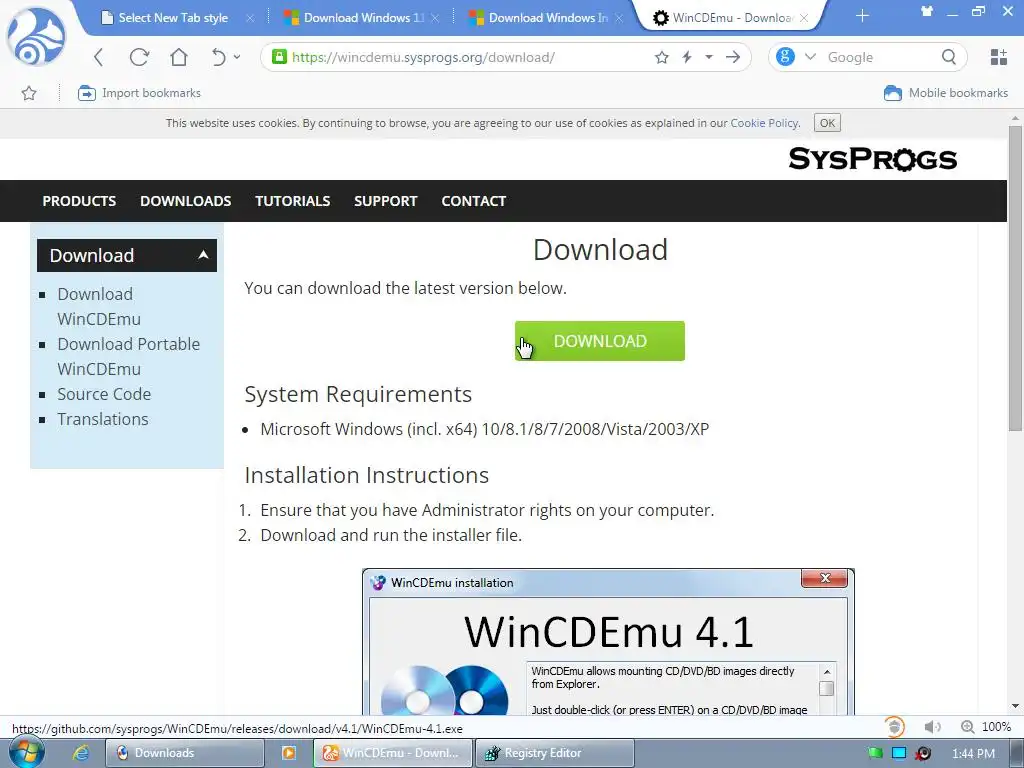Close the Select New Tab style tab
Image resolution: width=1024 pixels, height=768 pixels.
click(x=249, y=18)
